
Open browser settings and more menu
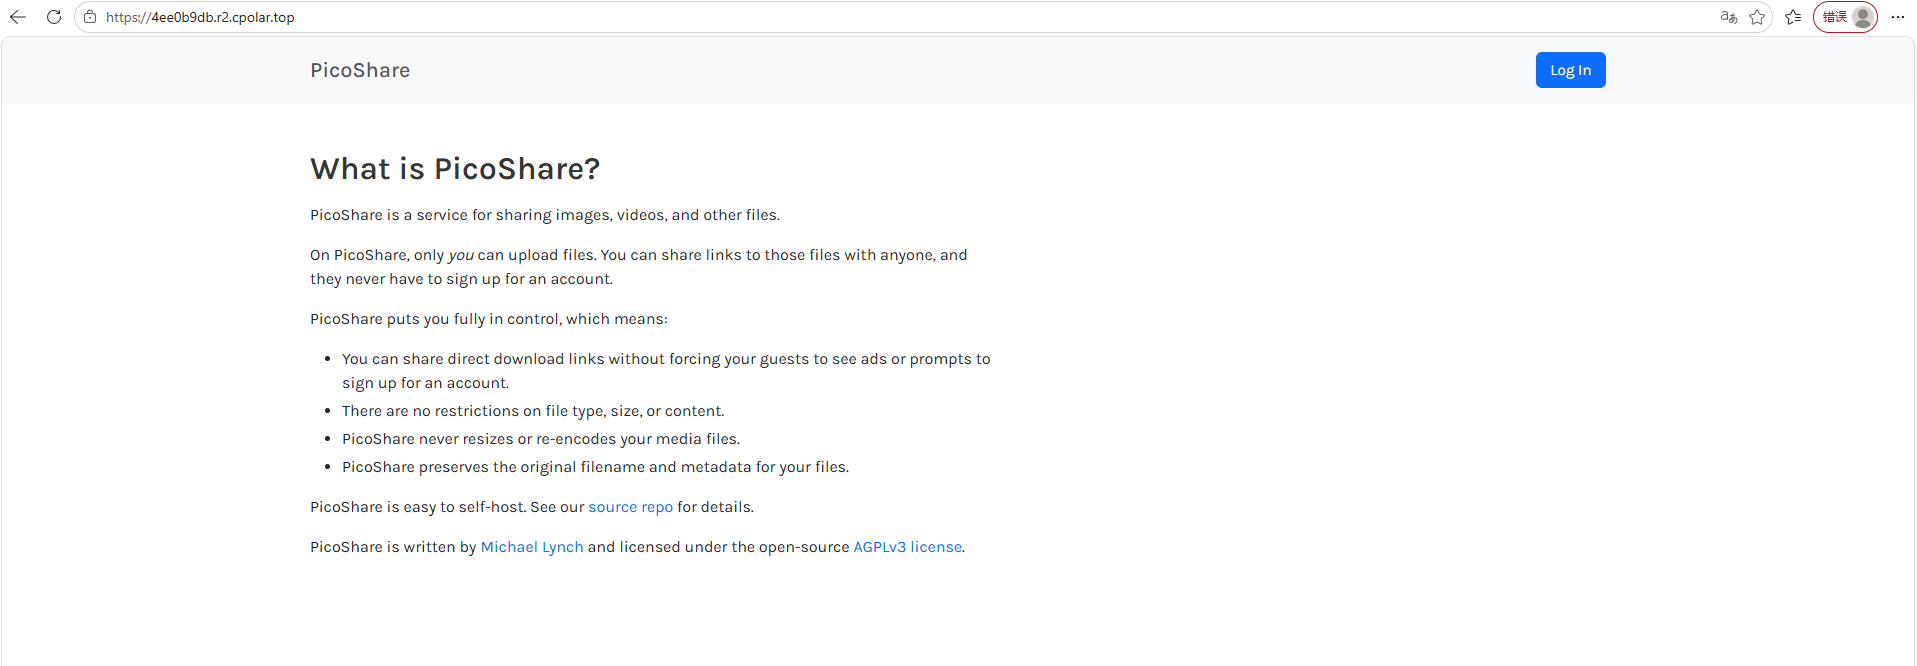point(1898,17)
